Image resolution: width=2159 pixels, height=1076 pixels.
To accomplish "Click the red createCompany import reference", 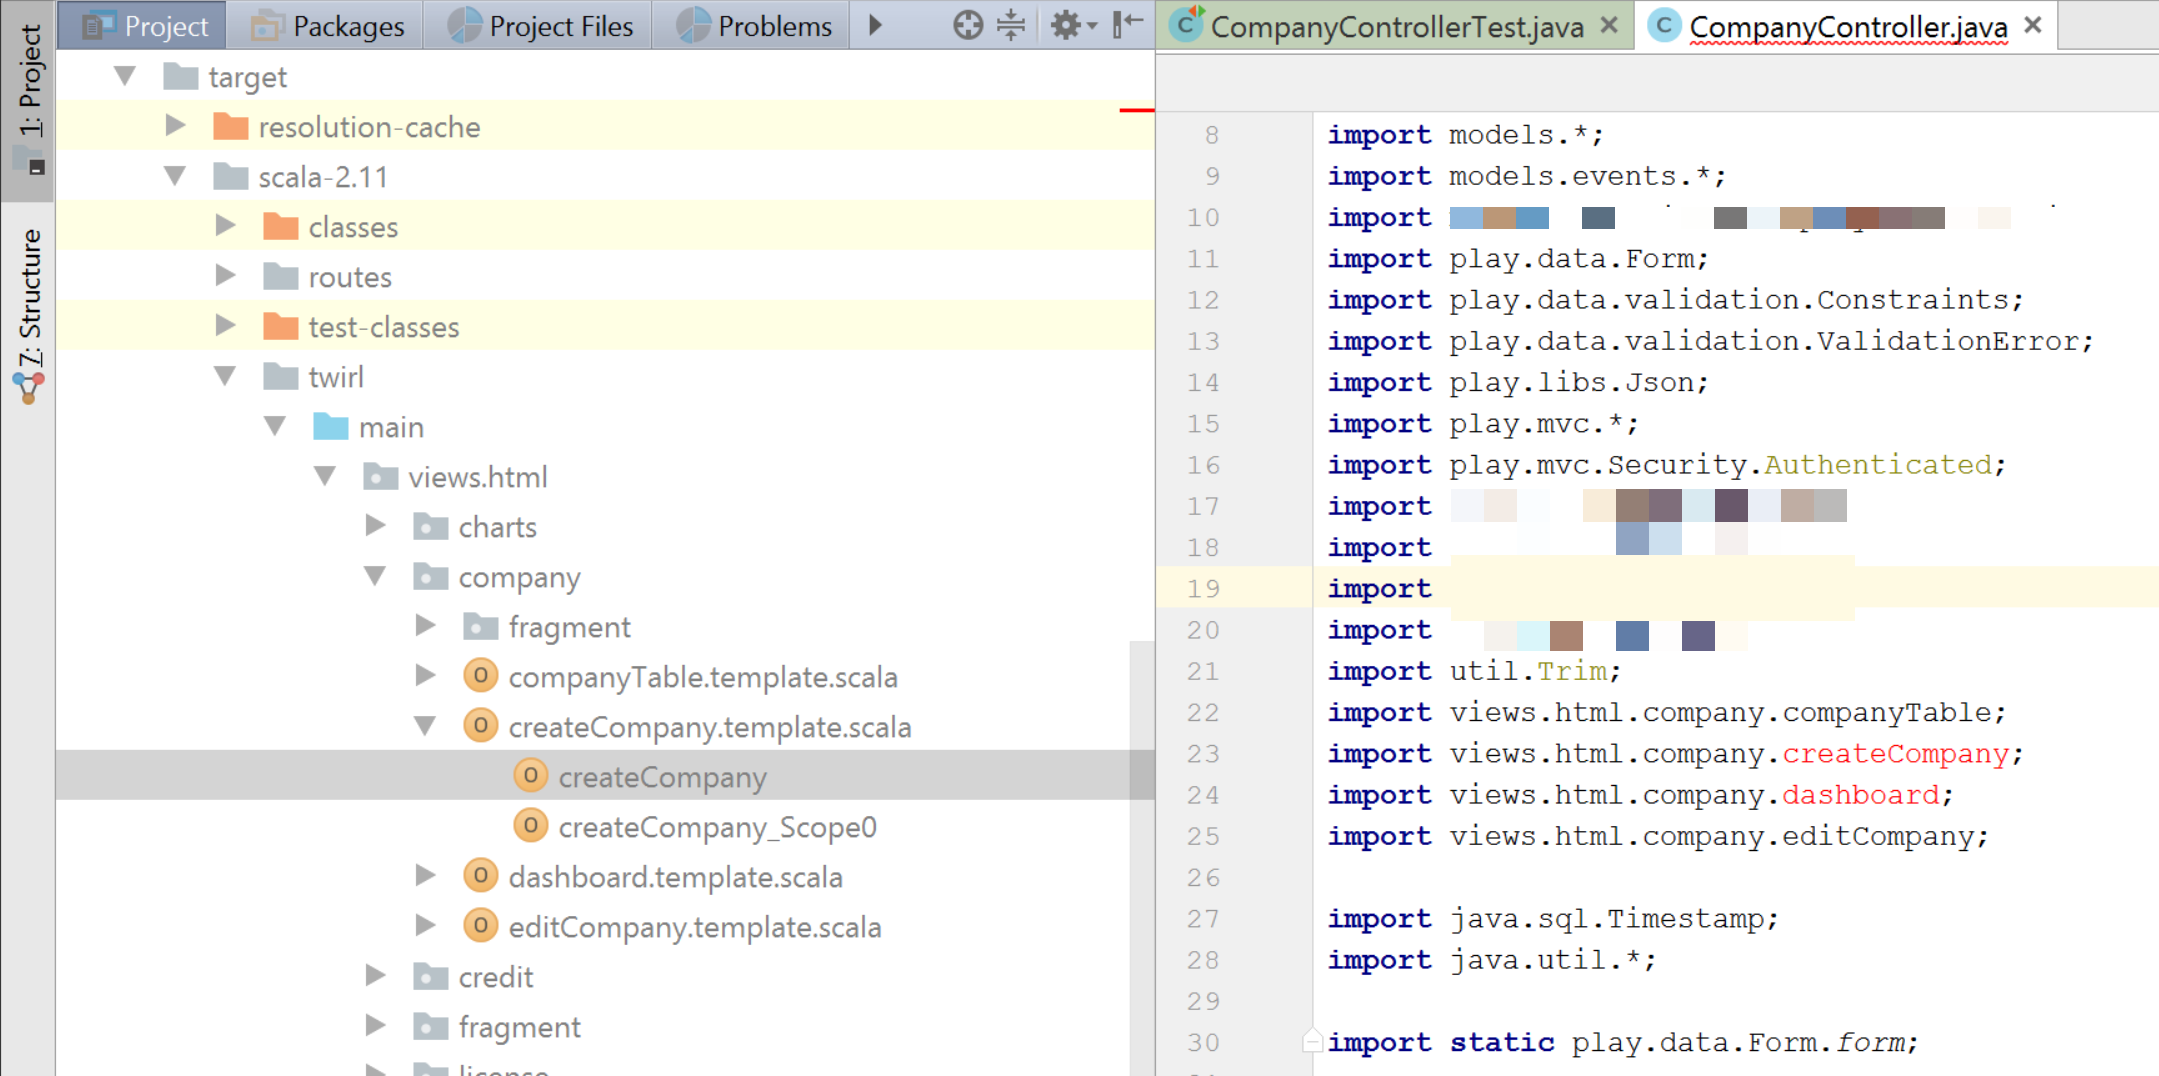I will click(x=1895, y=753).
